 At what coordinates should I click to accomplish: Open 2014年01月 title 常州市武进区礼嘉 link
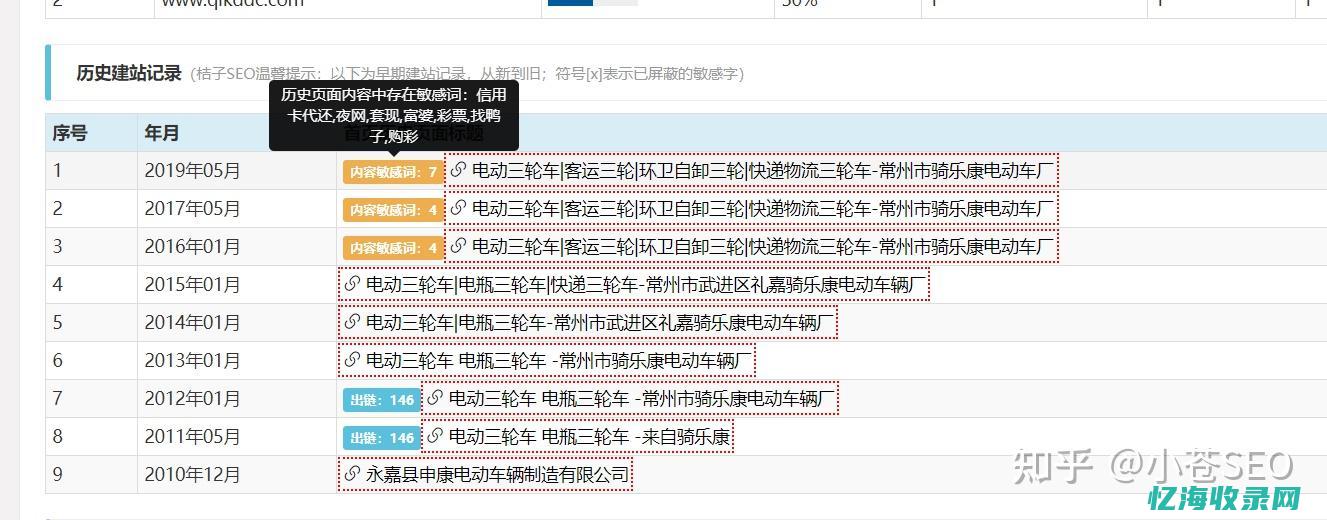[600, 323]
